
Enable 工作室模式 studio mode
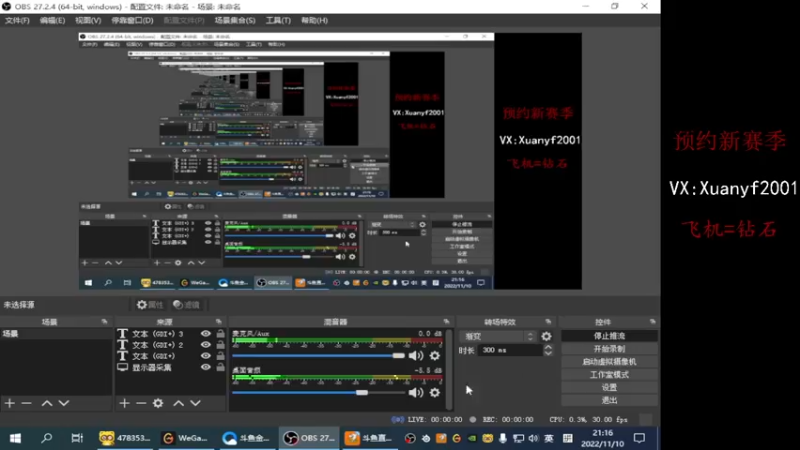[x=609, y=374]
